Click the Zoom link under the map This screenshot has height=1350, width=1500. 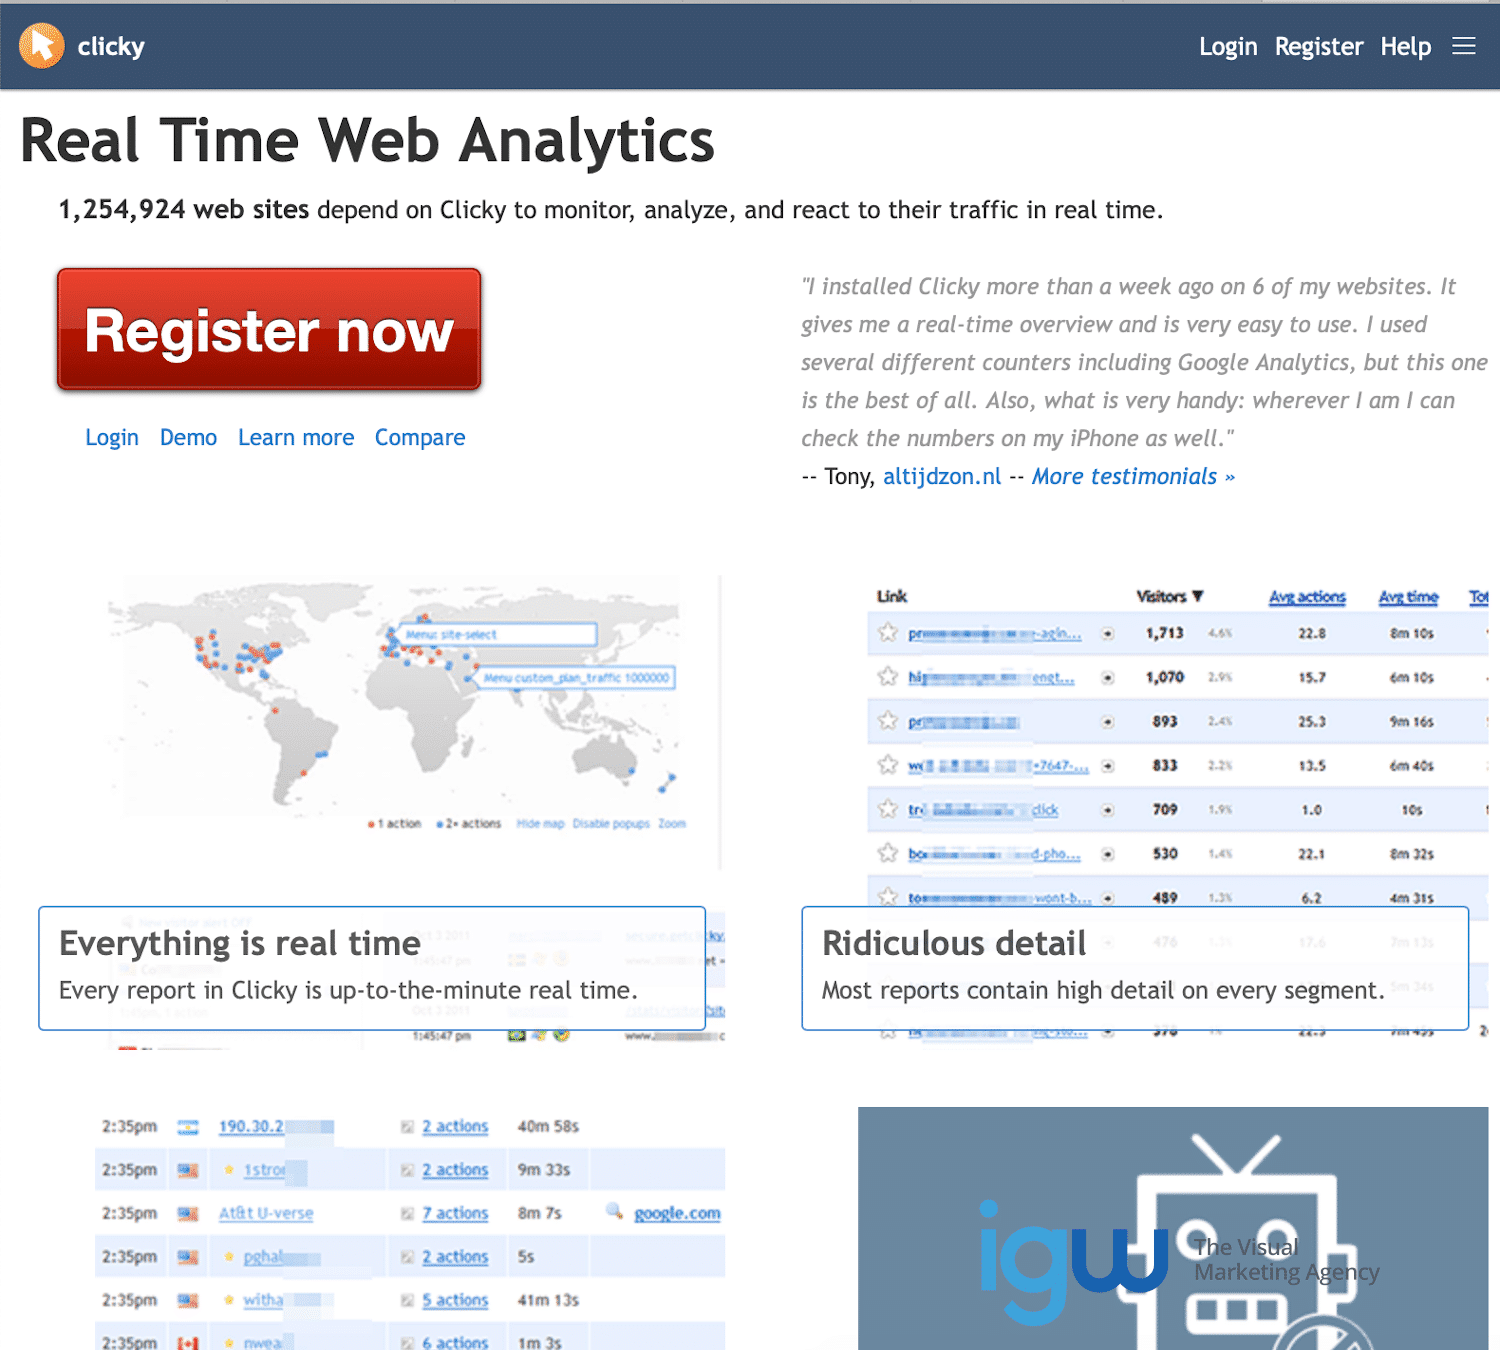[672, 824]
